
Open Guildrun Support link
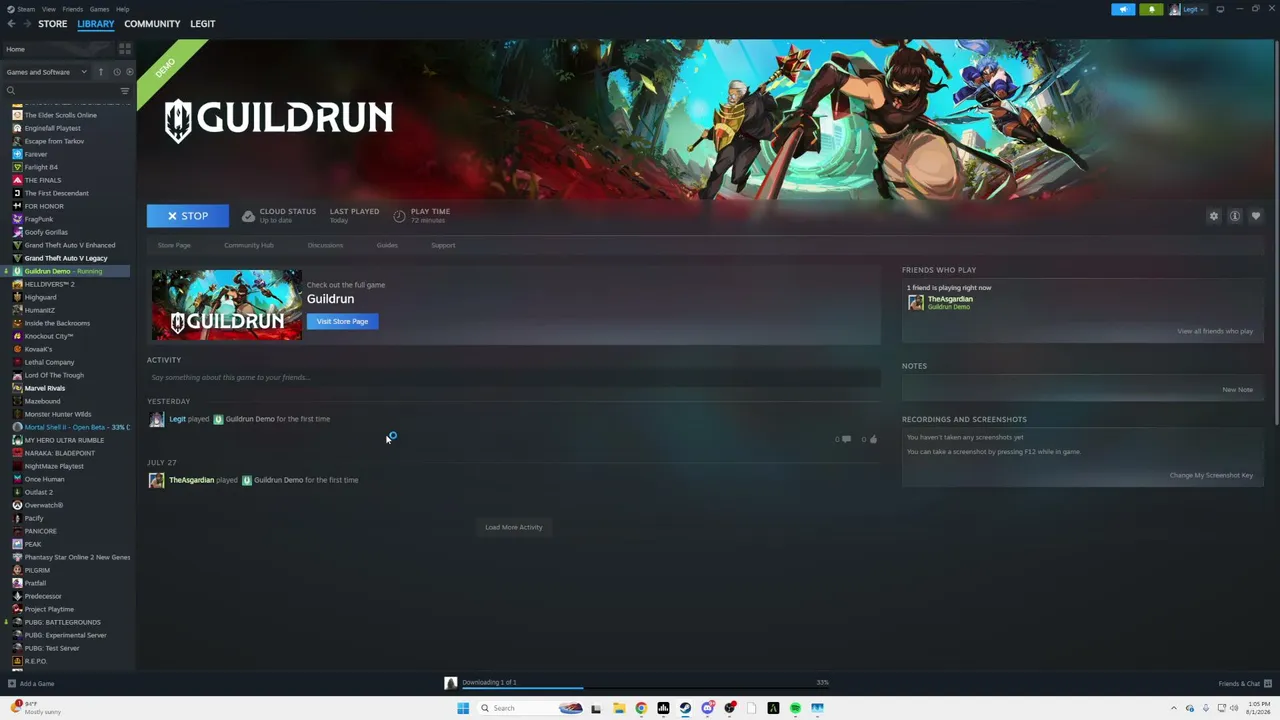point(443,245)
